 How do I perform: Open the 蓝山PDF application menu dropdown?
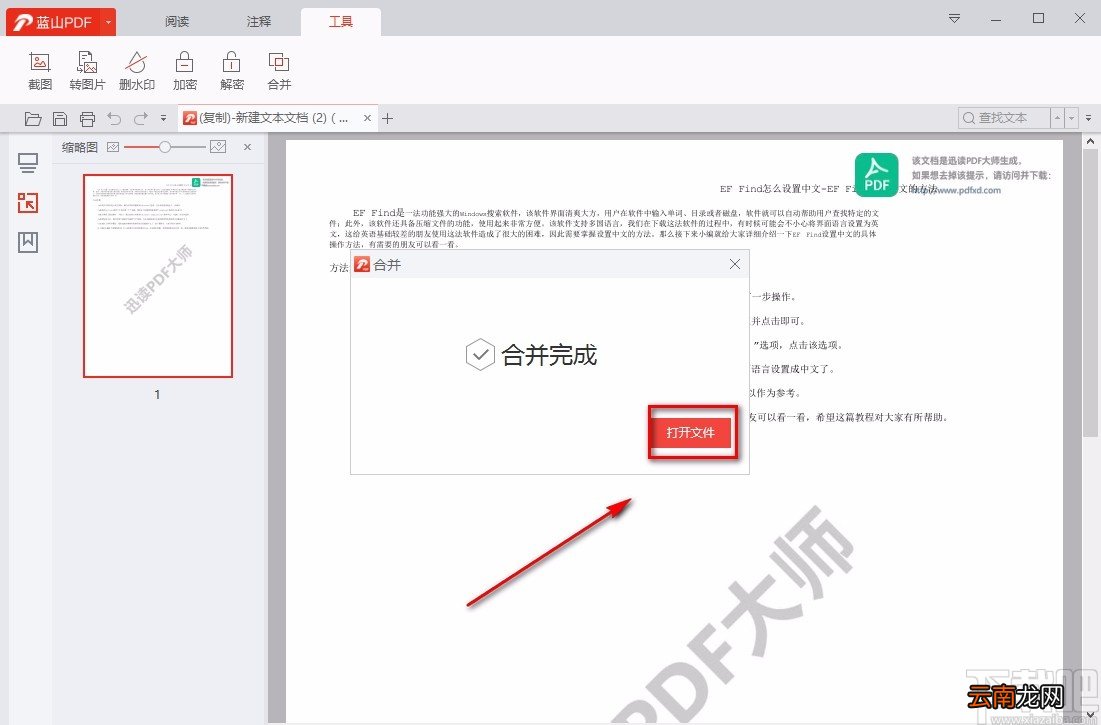(x=108, y=22)
